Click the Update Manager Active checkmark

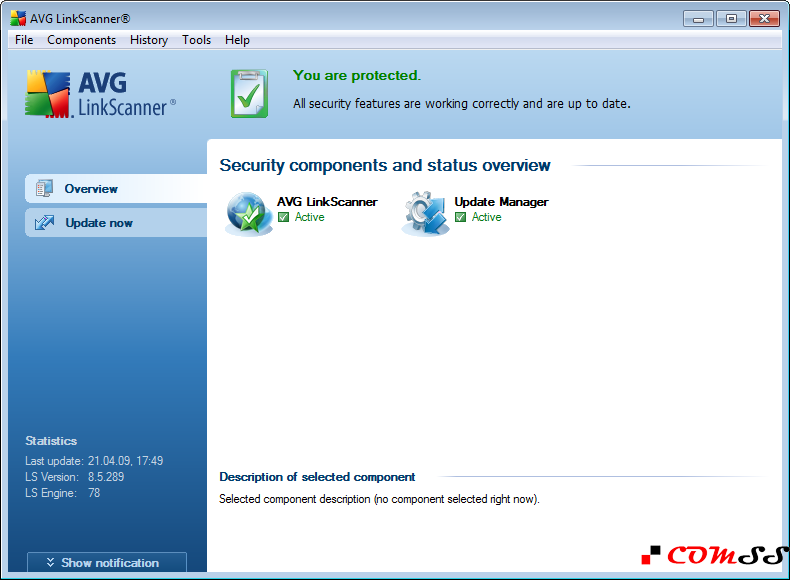click(x=461, y=217)
